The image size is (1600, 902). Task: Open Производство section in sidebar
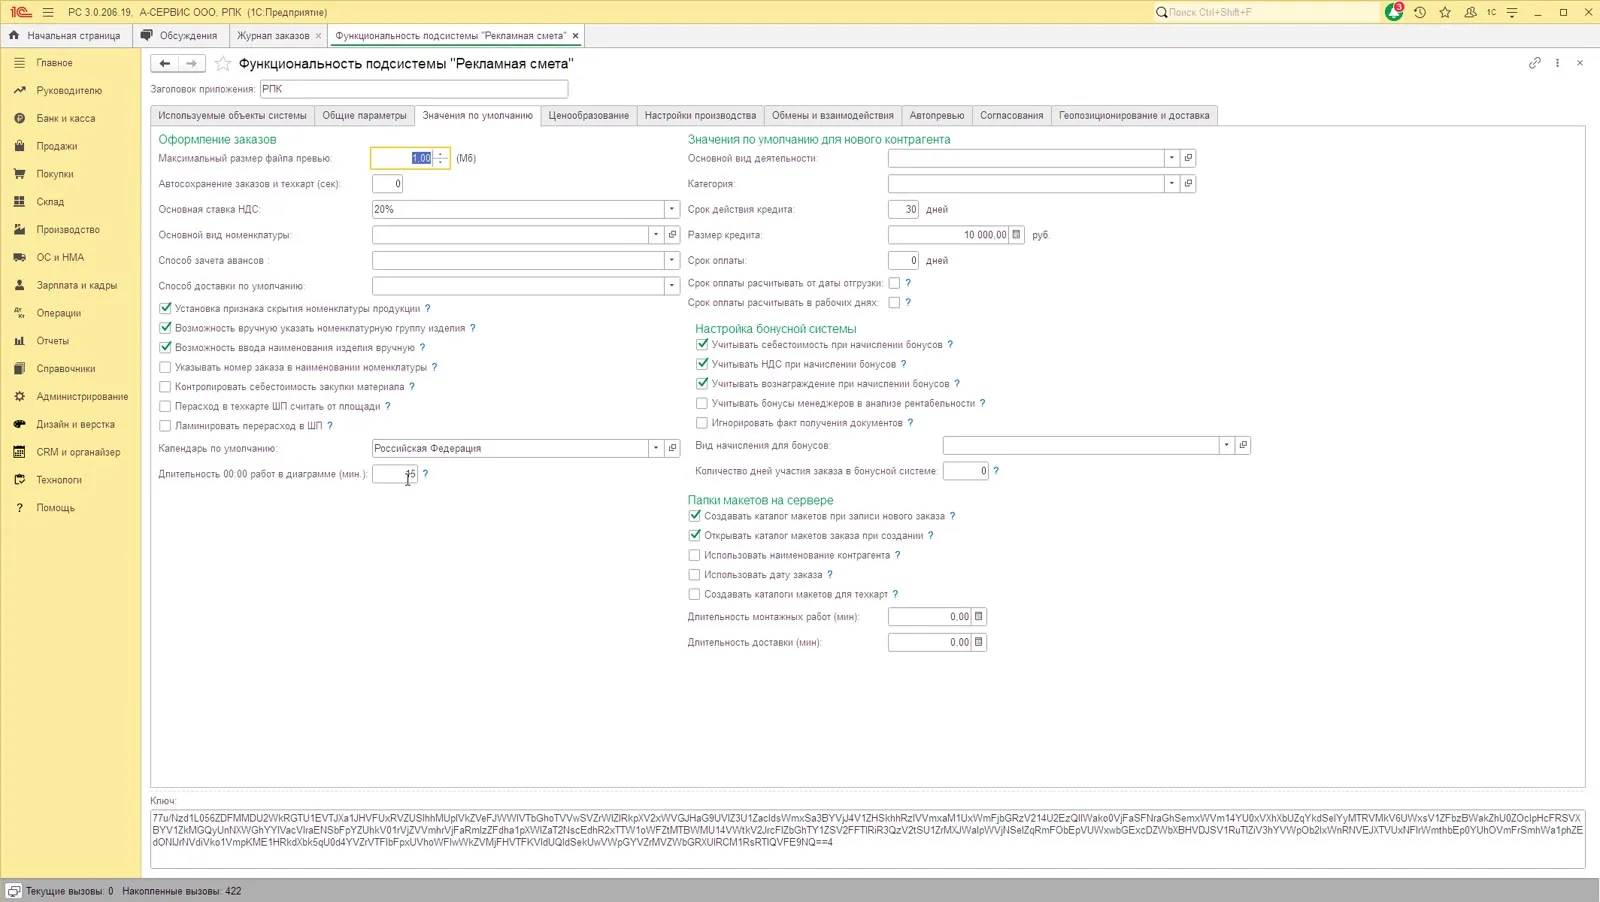(x=68, y=230)
